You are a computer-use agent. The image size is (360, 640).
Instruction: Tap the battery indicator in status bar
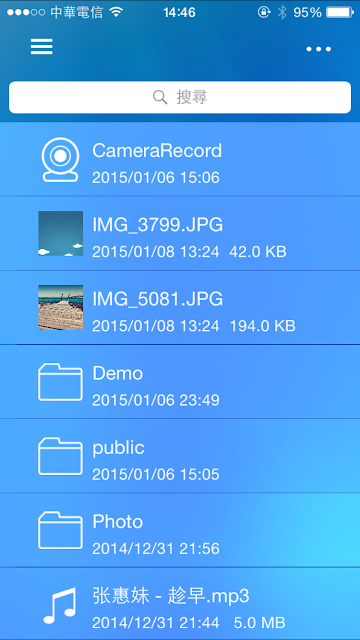click(340, 12)
